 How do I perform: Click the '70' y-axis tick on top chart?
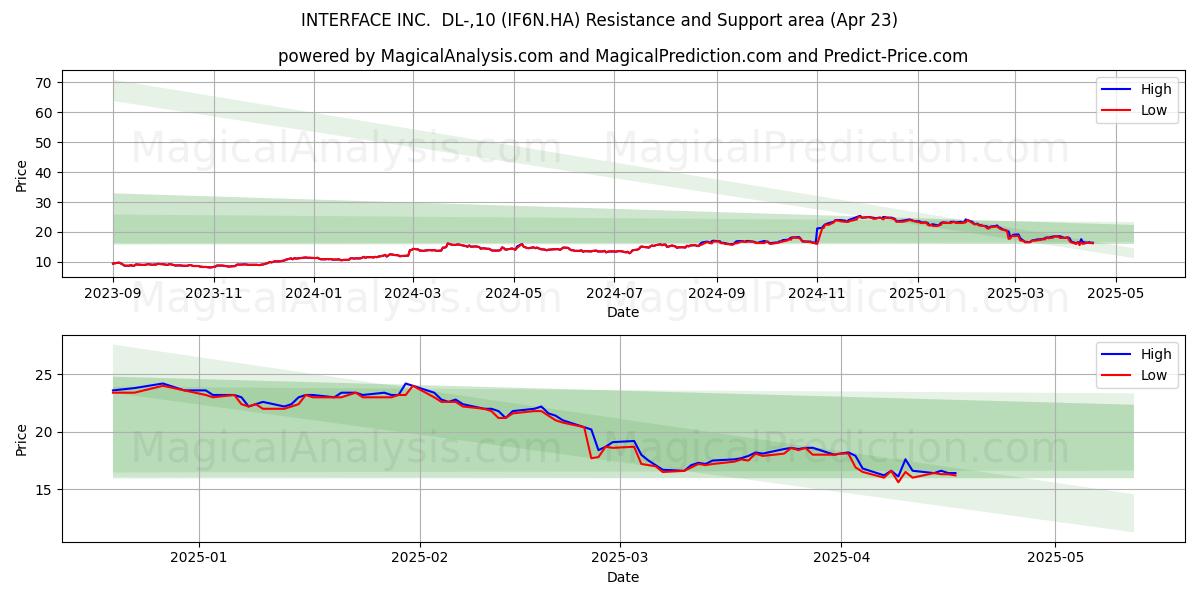pos(46,83)
